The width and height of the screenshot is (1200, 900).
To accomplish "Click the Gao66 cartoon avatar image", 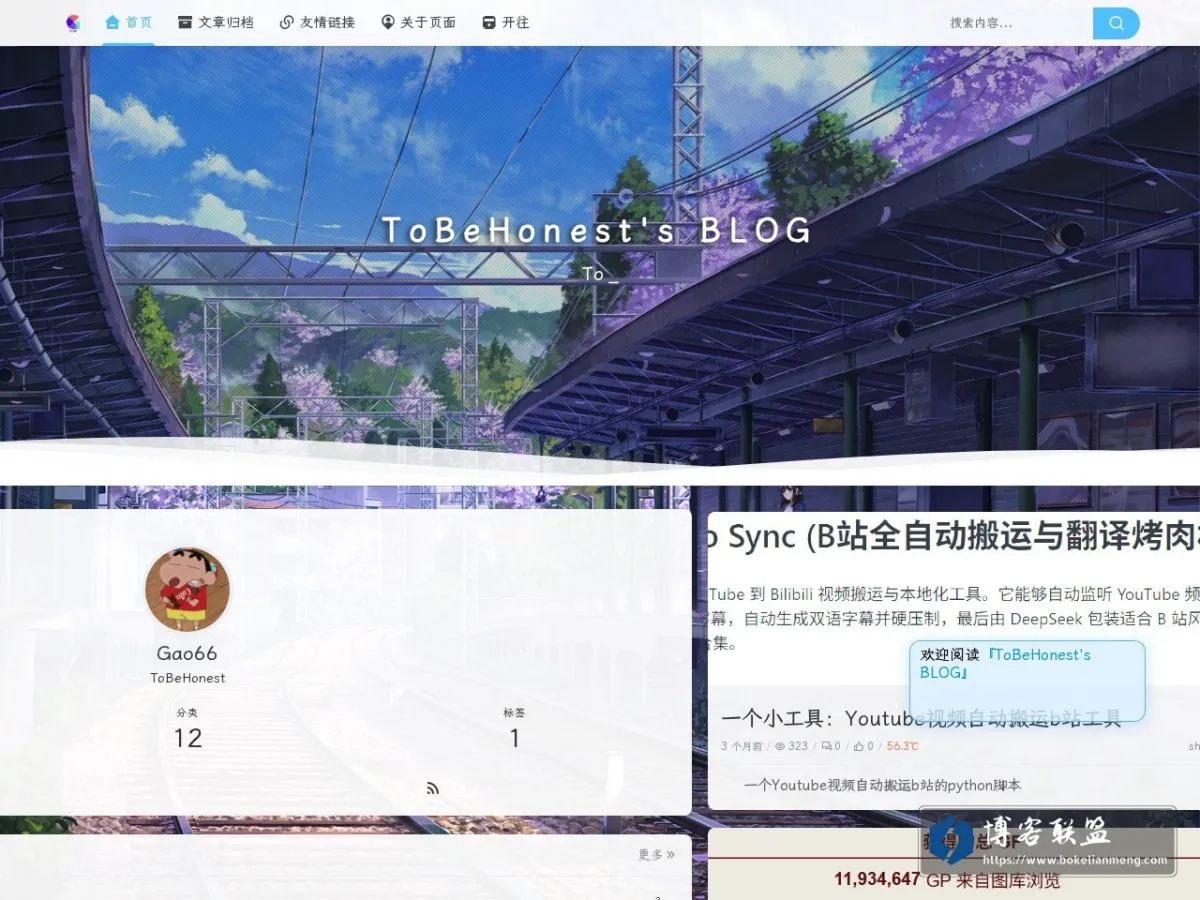I will click(187, 589).
